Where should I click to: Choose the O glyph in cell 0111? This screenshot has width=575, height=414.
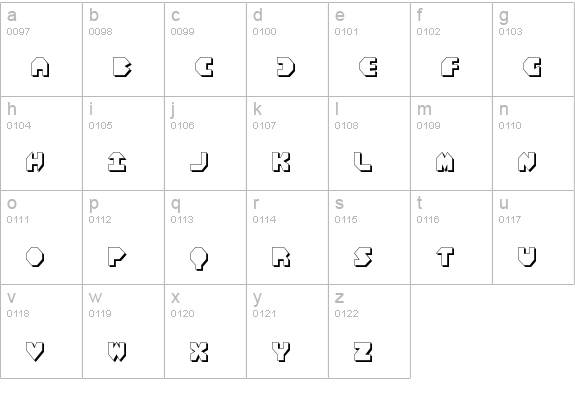click(35, 257)
